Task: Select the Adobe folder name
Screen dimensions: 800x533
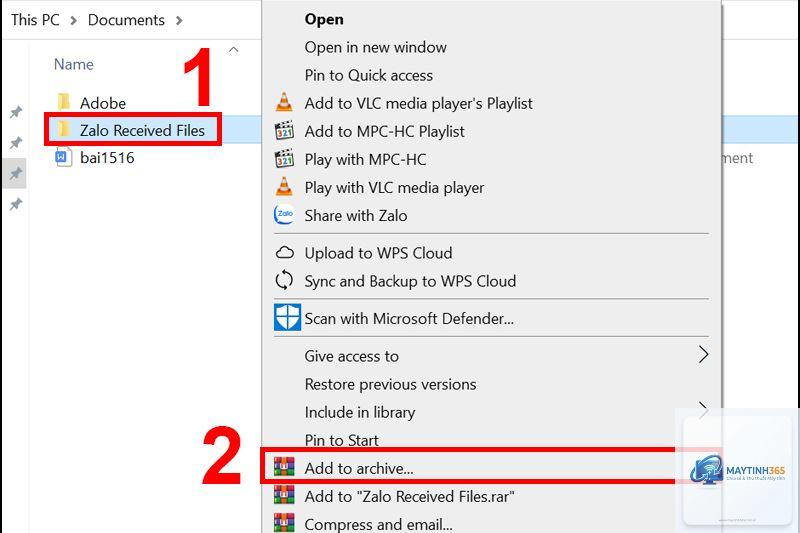Action: click(103, 103)
